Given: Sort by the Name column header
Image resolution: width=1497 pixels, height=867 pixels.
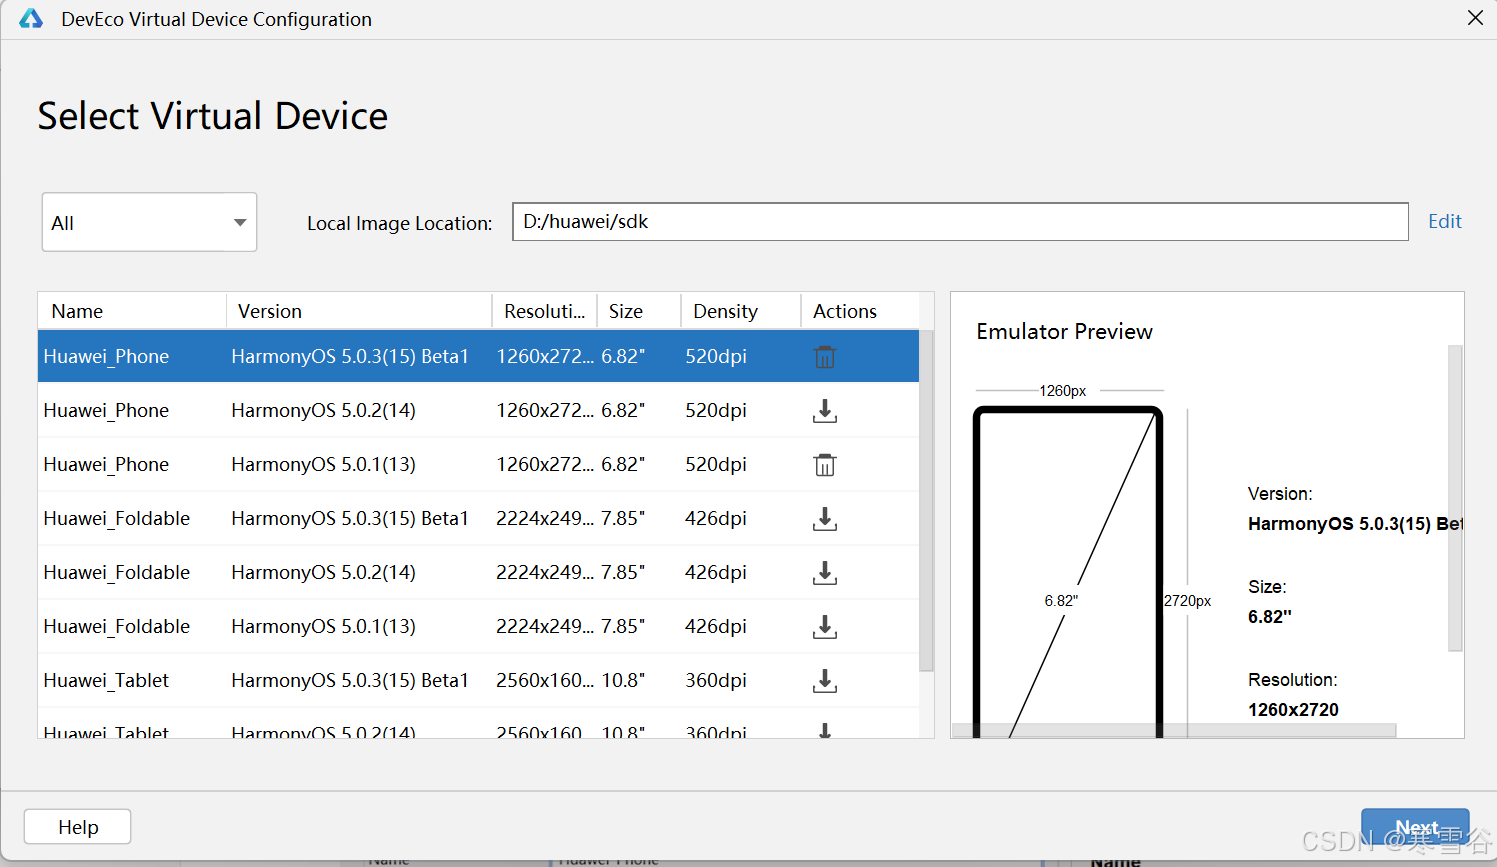Looking at the screenshot, I should (x=132, y=311).
